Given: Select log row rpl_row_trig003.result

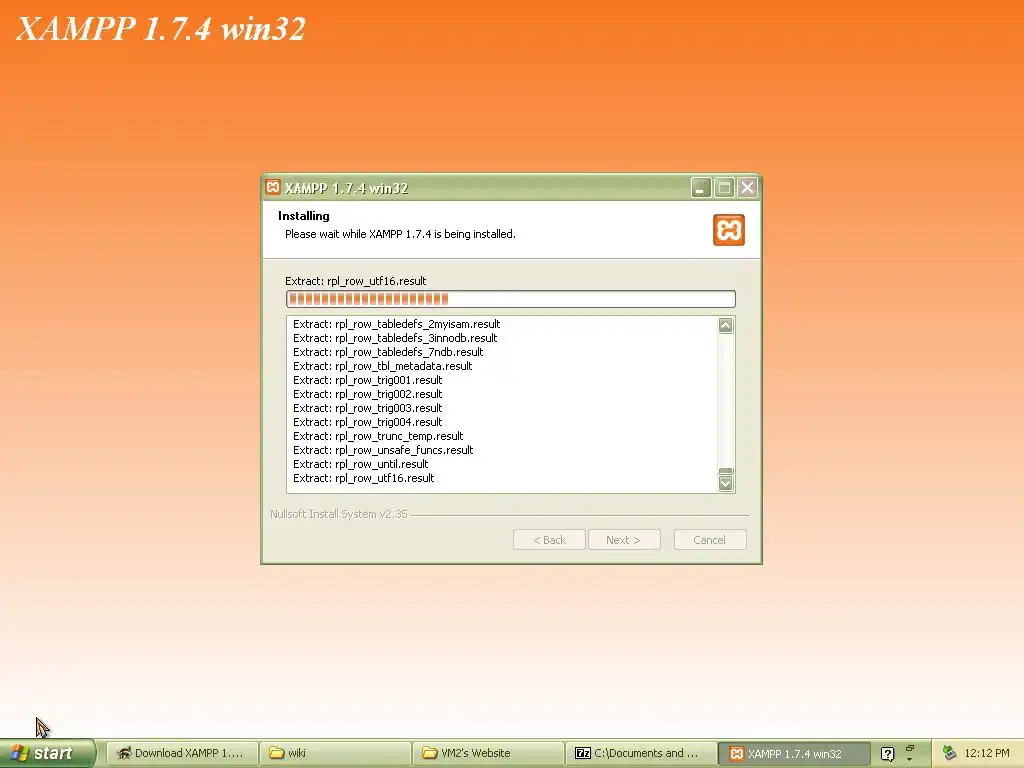Looking at the screenshot, I should click(368, 408).
